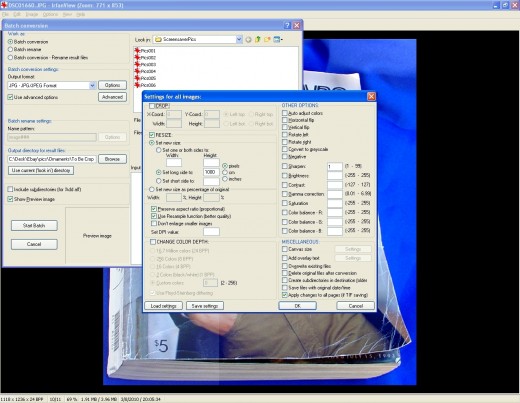Open the View Menu icon in file browser
The width and height of the screenshot is (520, 403).
click(277, 39)
